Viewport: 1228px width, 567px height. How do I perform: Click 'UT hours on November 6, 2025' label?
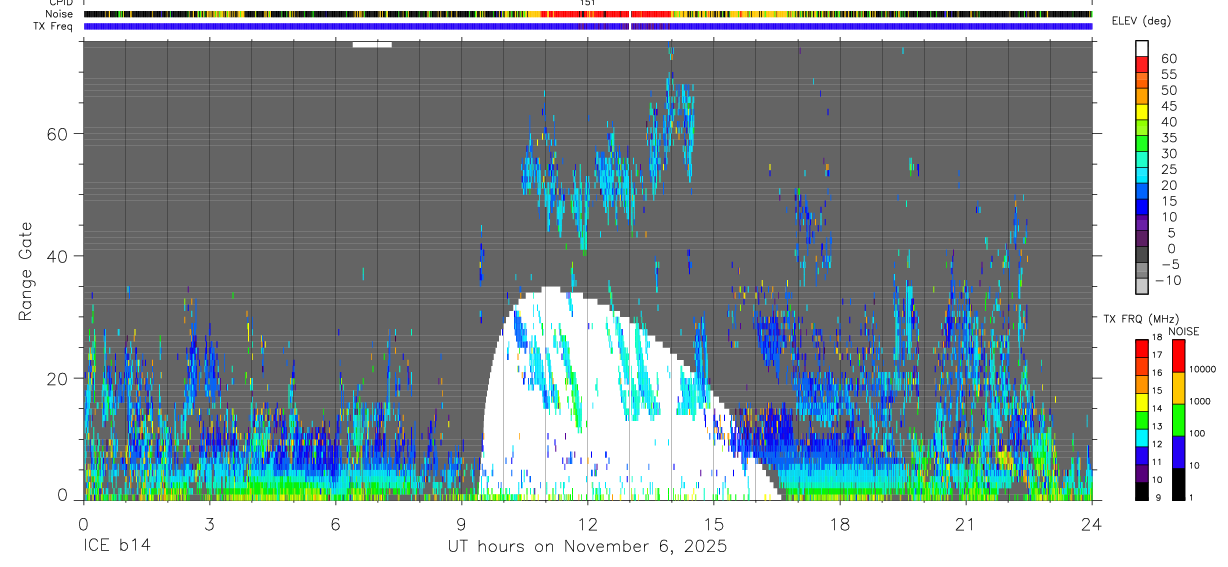pos(586,547)
